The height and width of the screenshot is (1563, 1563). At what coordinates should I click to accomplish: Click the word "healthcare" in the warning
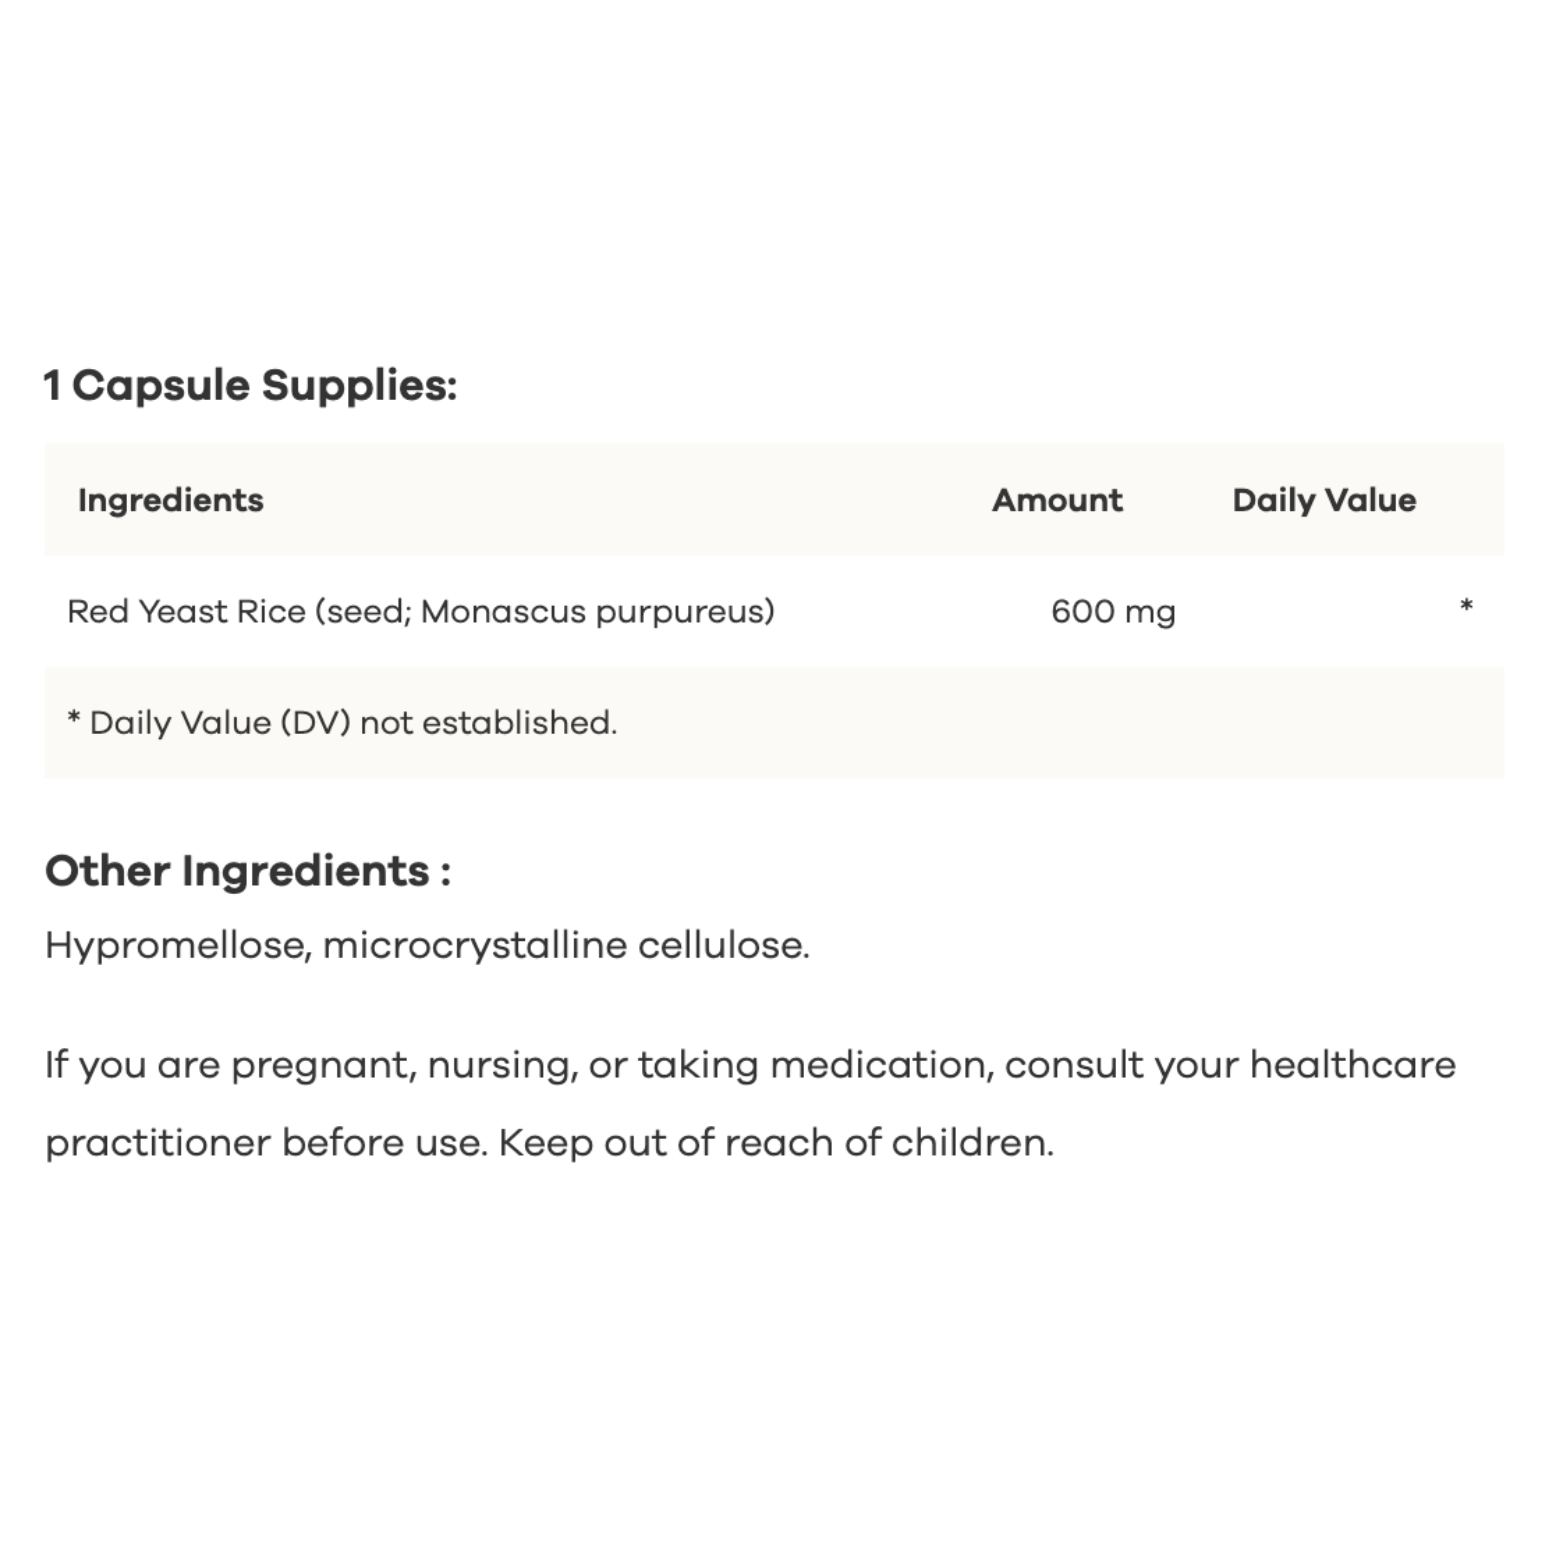1352,1065
